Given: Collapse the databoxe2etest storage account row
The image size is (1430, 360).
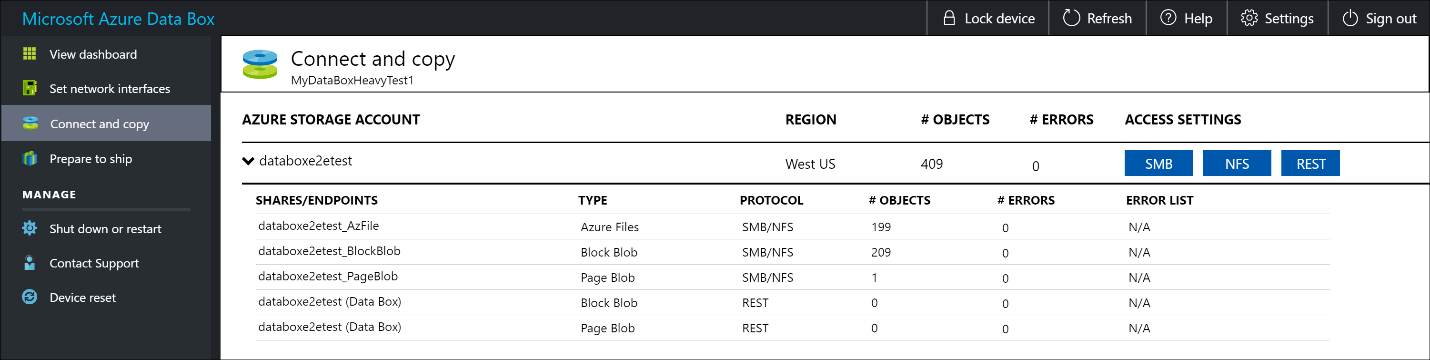Looking at the screenshot, I should 248,160.
